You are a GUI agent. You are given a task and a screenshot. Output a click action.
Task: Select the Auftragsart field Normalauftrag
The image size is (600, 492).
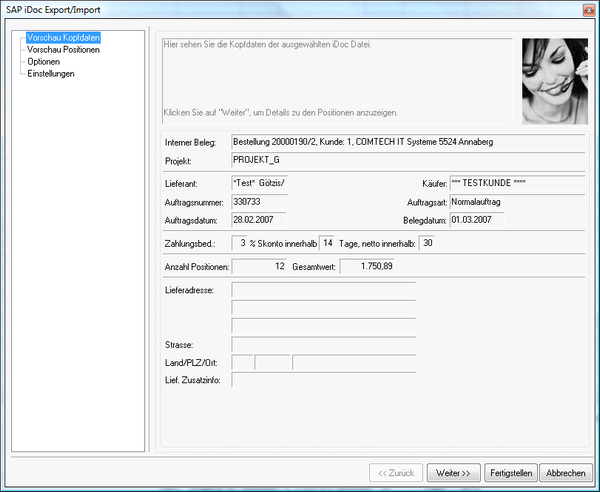tap(517, 202)
